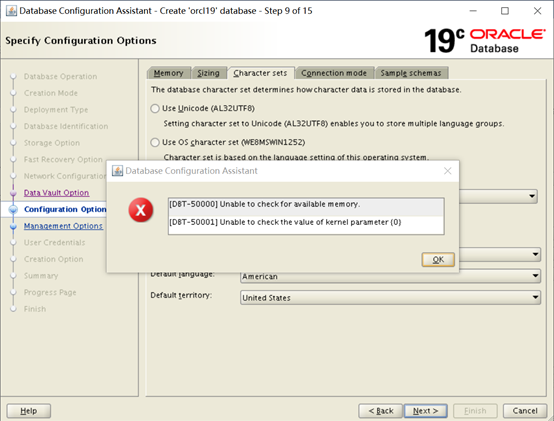The height and width of the screenshot is (421, 554).
Task: Switch to the Memory tab
Action: (x=169, y=73)
